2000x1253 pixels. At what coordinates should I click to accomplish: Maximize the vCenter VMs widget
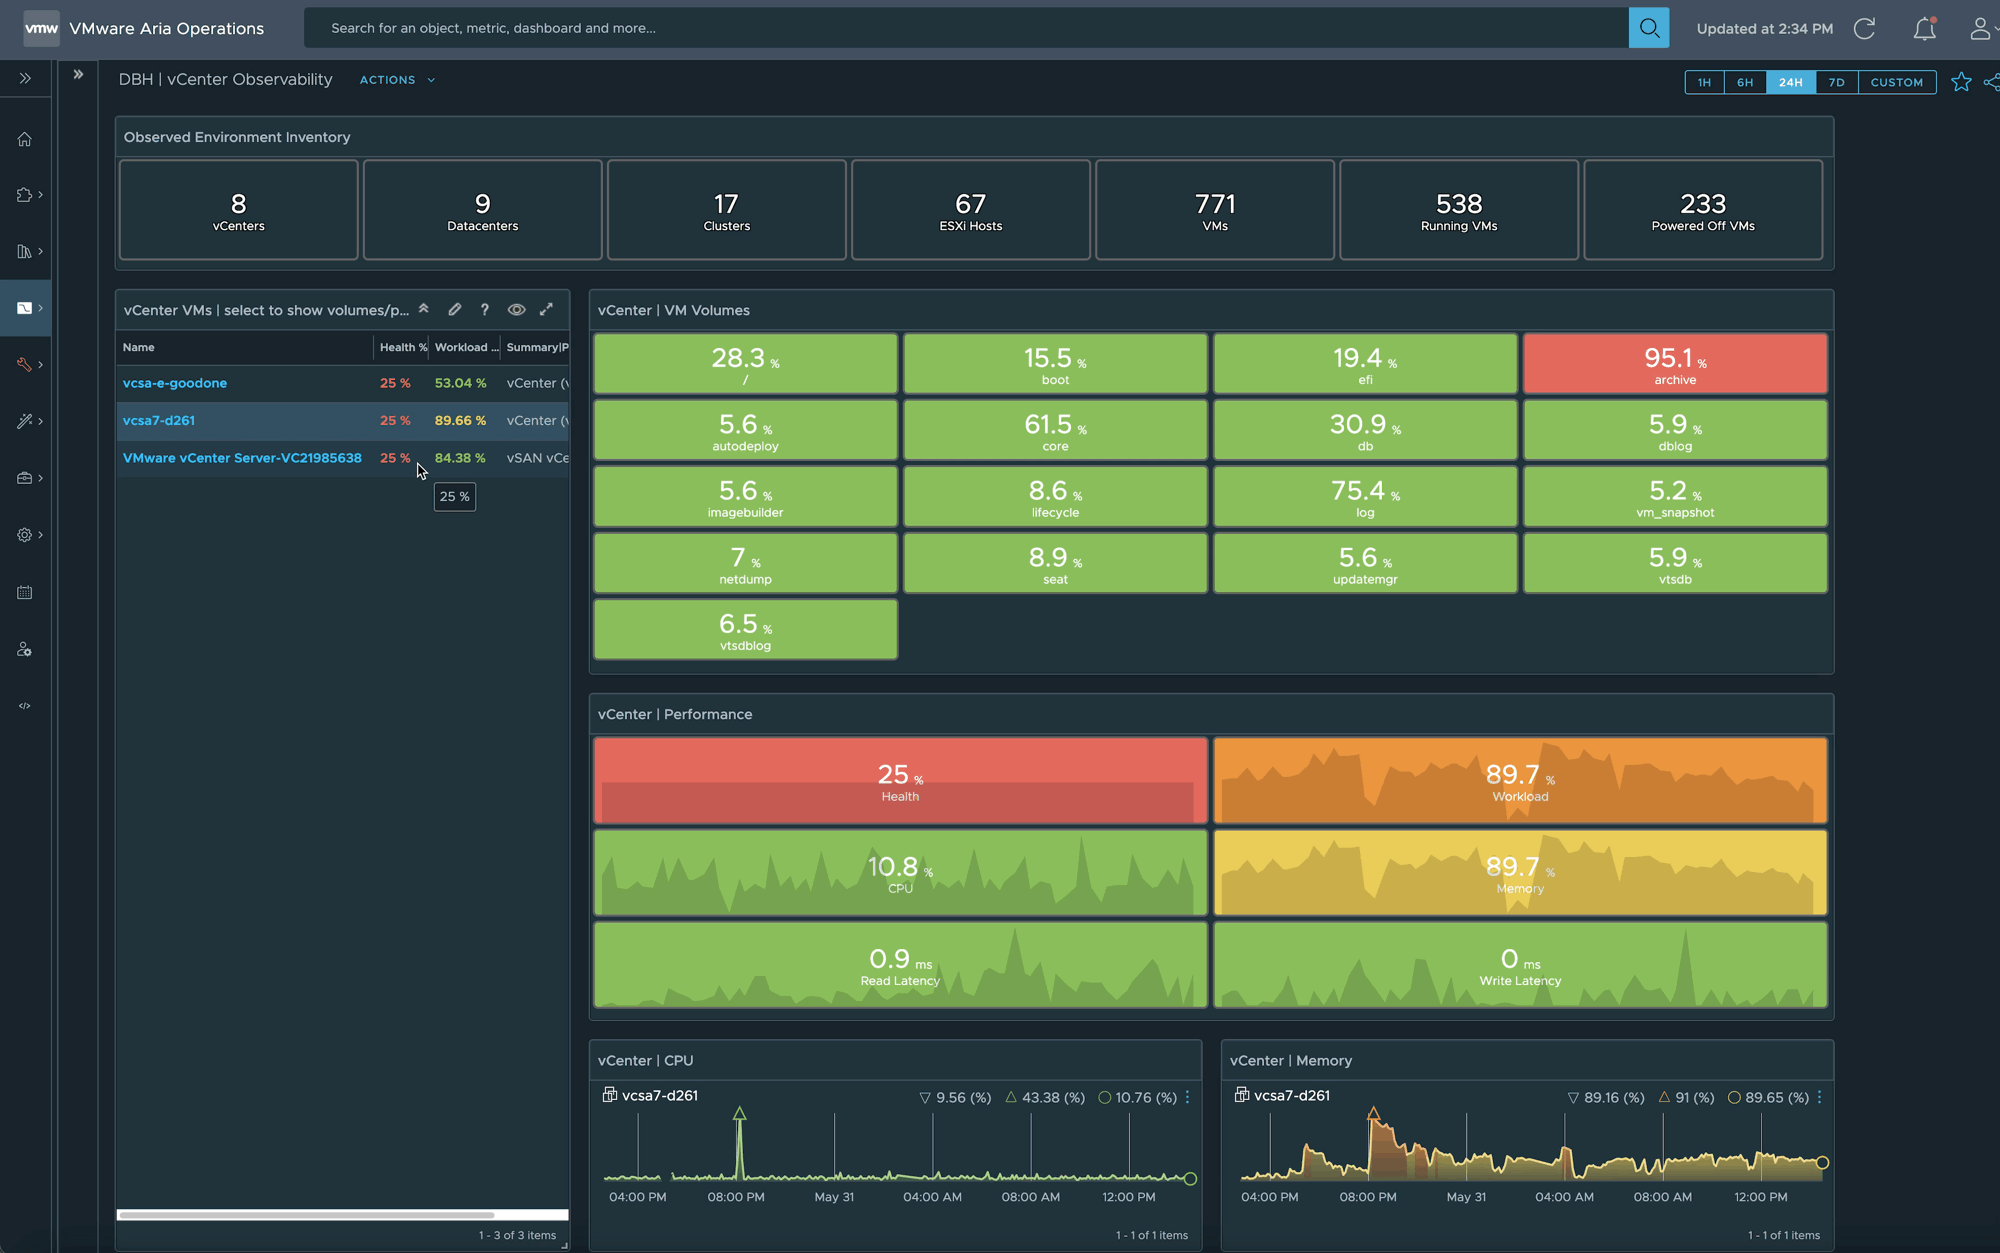546,310
